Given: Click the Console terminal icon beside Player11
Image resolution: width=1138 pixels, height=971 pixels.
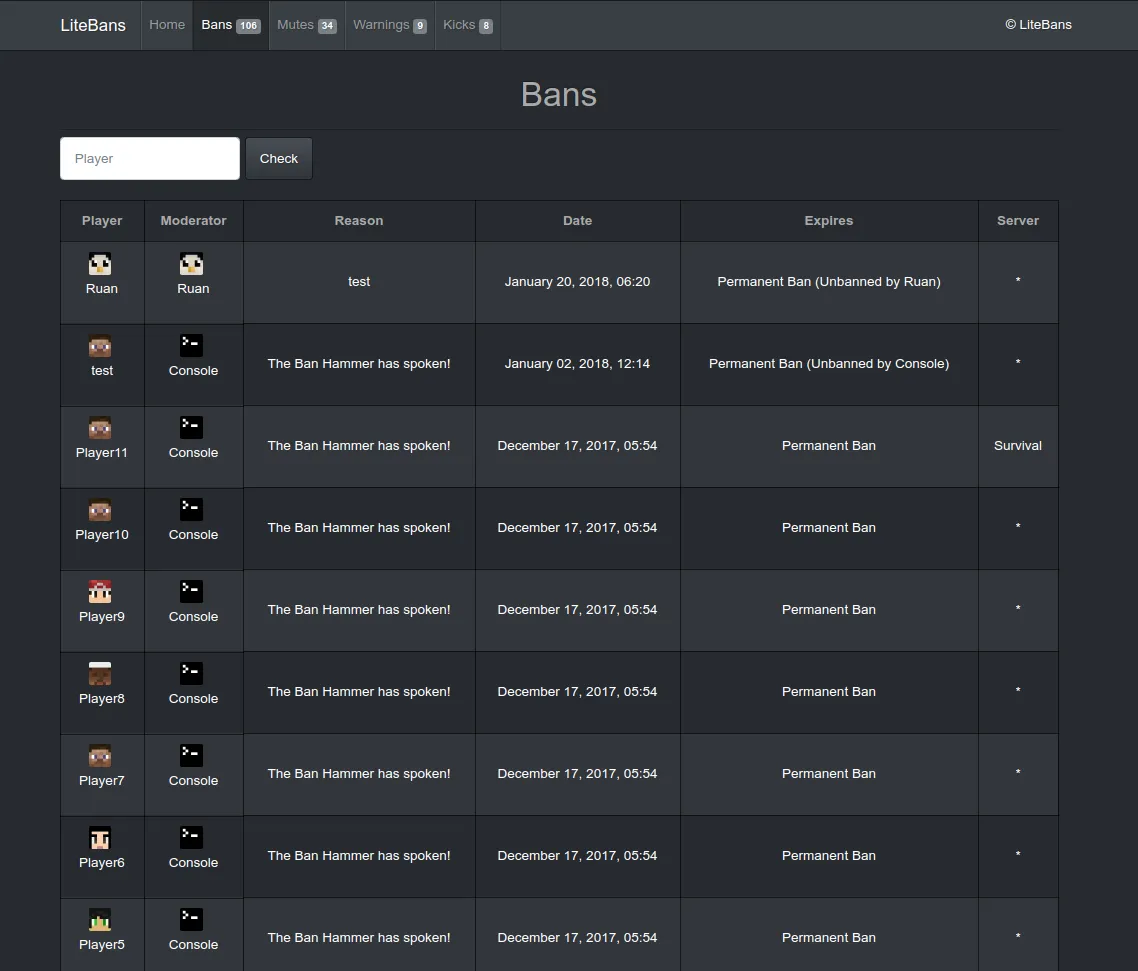Looking at the screenshot, I should [191, 428].
